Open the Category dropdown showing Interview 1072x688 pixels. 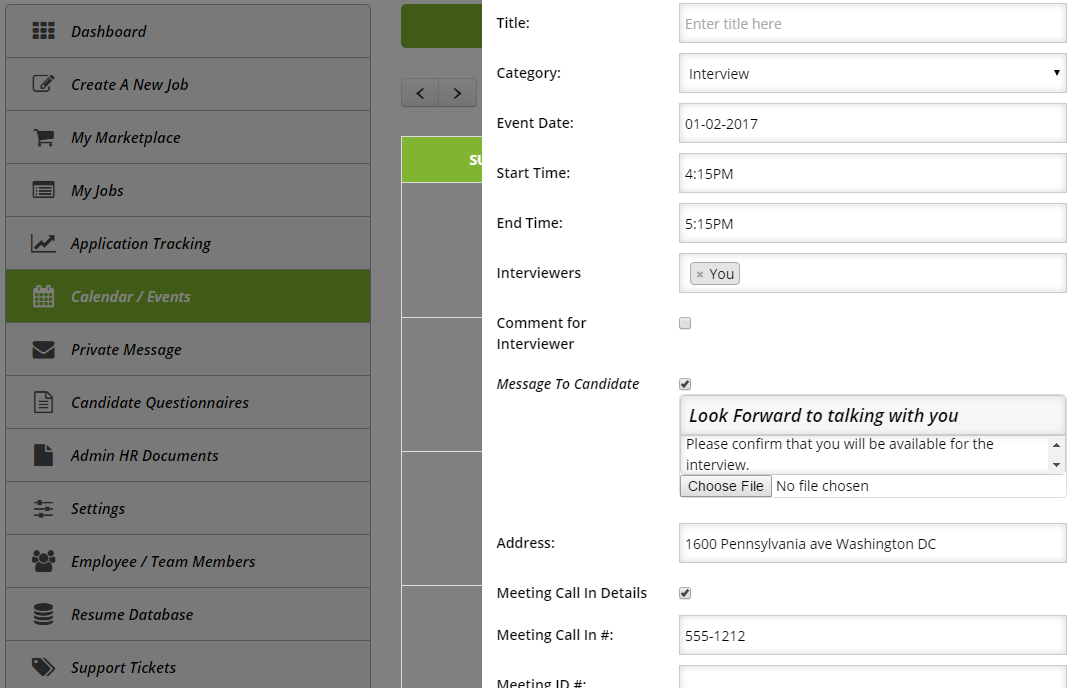click(x=872, y=73)
